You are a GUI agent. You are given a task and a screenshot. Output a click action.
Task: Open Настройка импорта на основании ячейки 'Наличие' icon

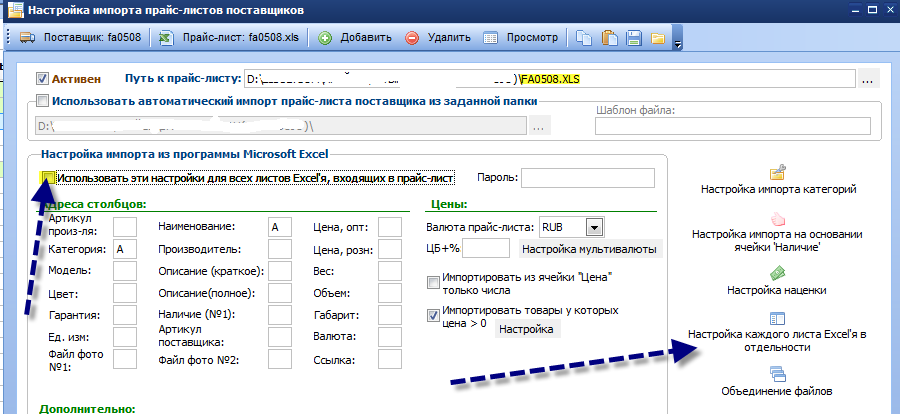point(778,219)
